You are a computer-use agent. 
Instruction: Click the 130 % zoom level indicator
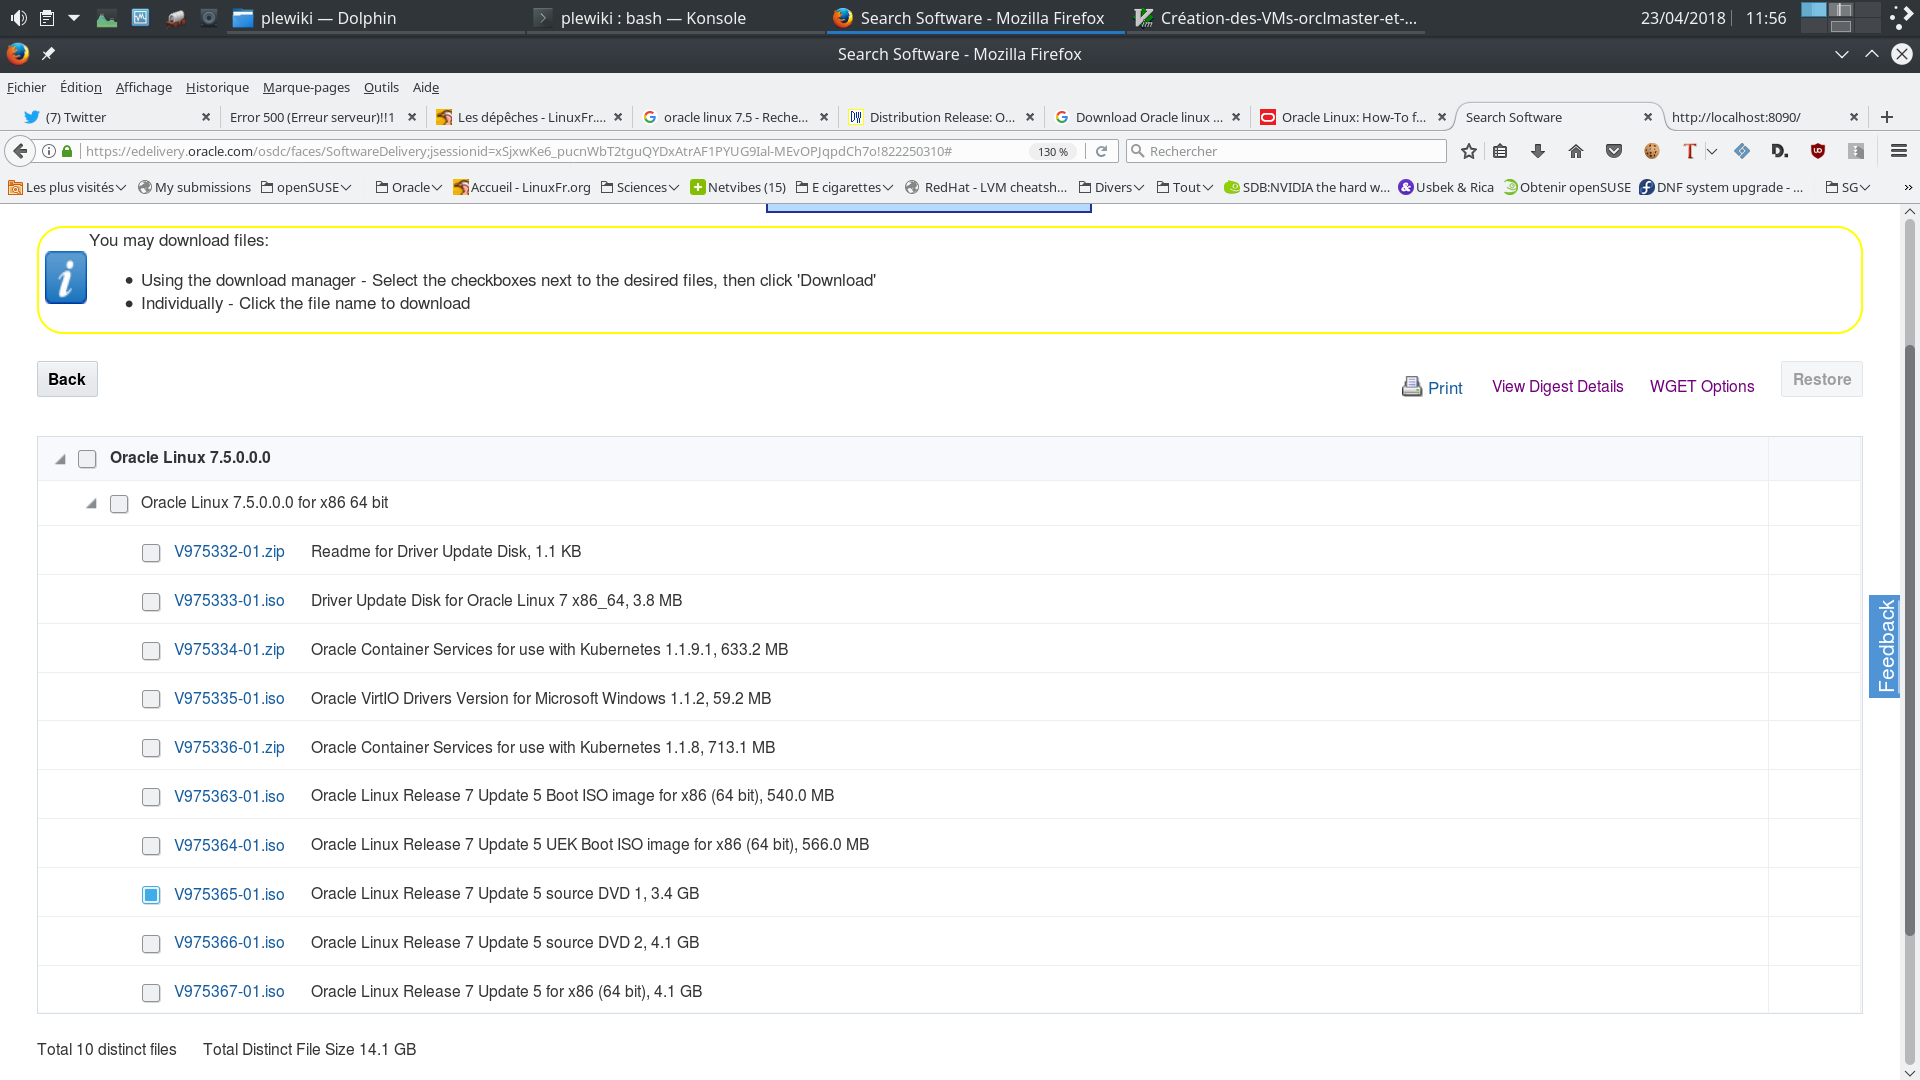pyautogui.click(x=1053, y=151)
